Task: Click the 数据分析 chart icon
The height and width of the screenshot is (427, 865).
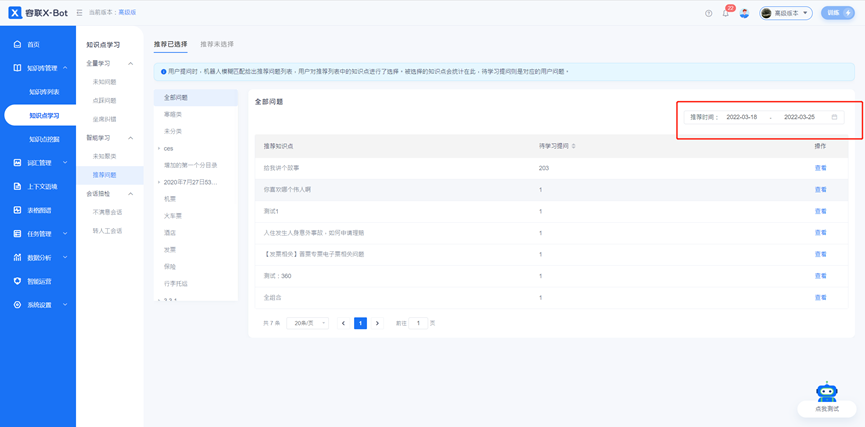Action: coord(17,258)
